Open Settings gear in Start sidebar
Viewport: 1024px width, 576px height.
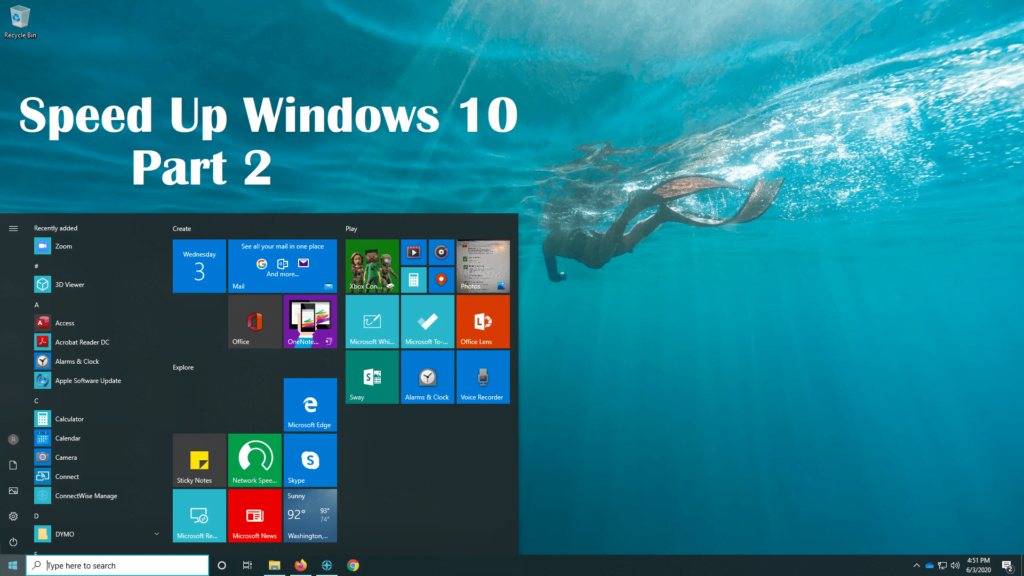(x=13, y=516)
